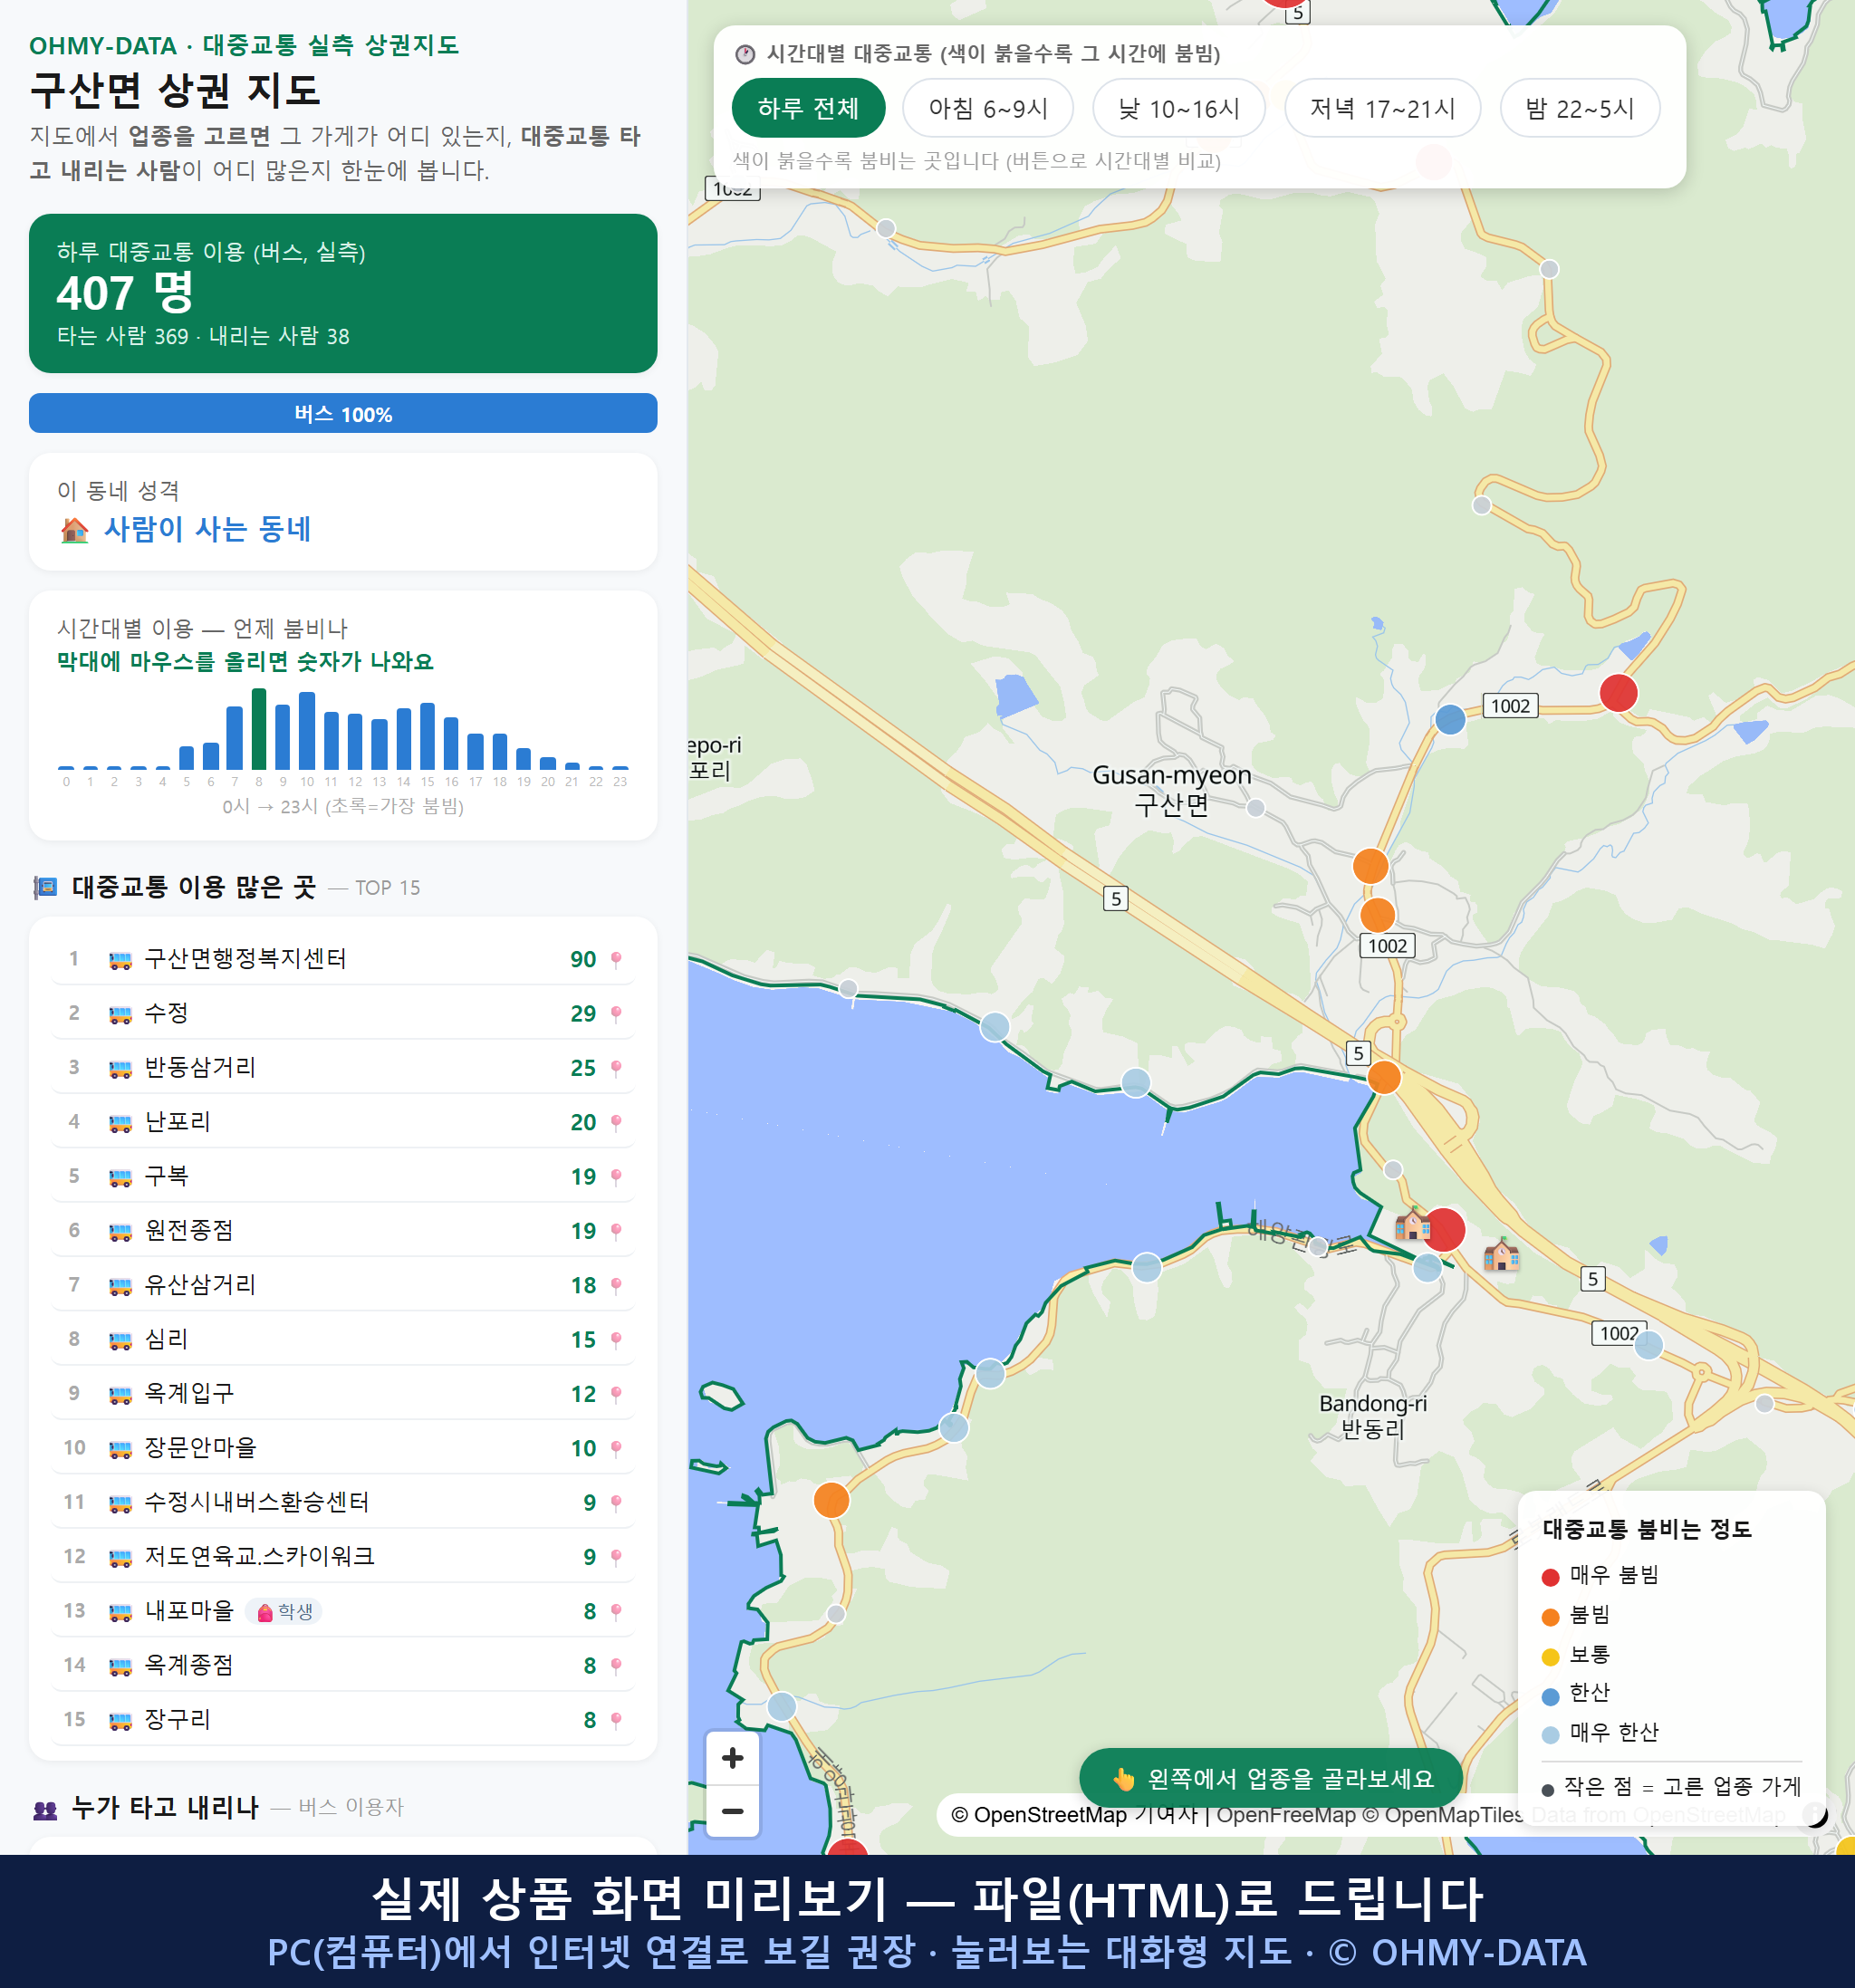Click the bus-stop icon by 대중교통 이용 많은 곳

[45, 887]
